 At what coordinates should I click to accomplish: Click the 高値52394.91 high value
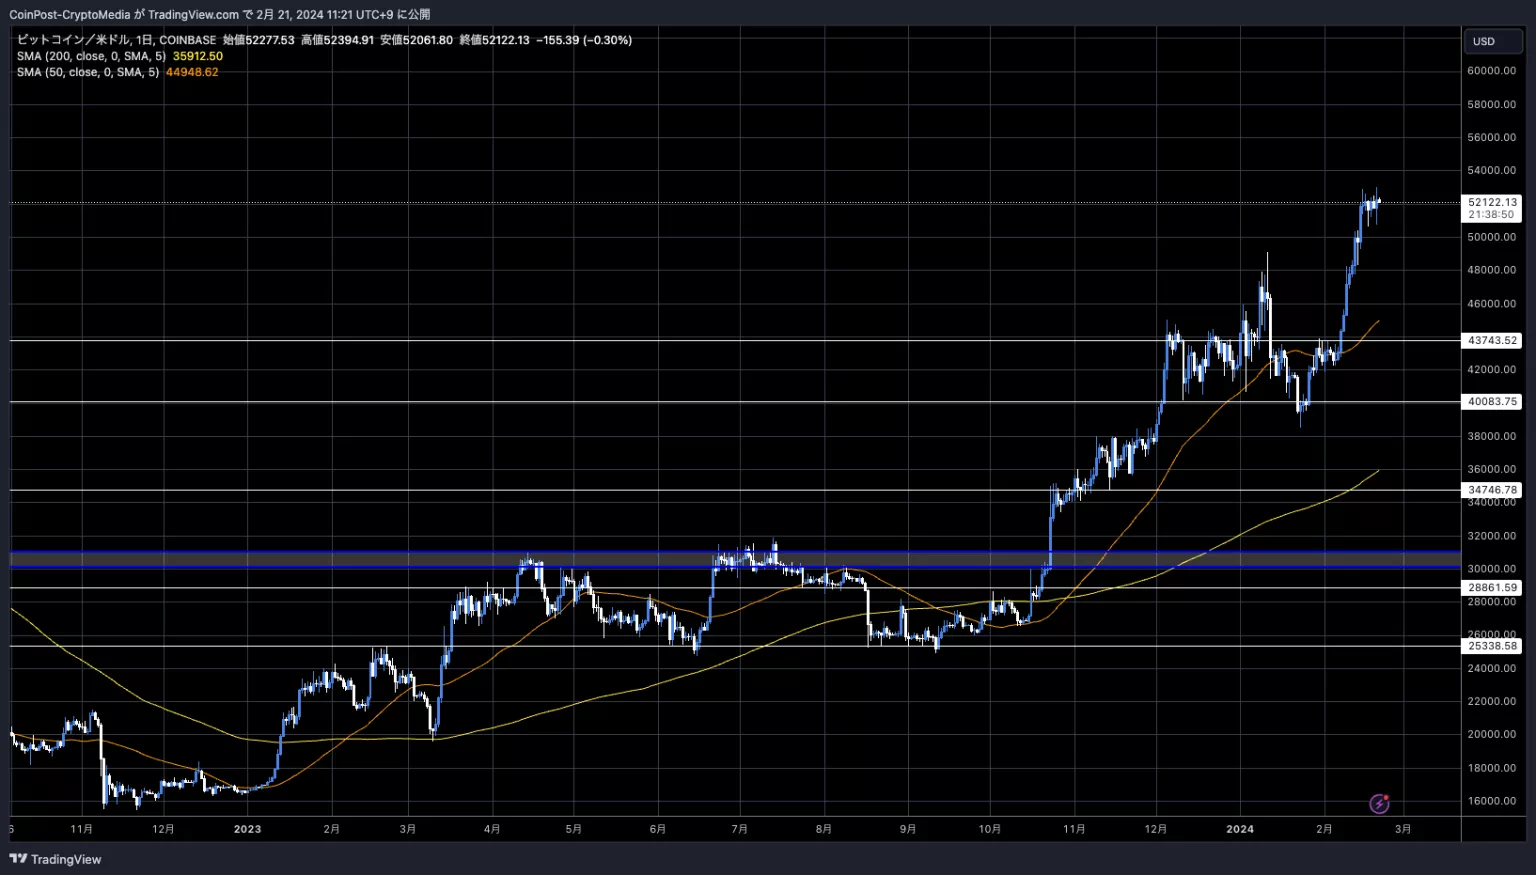coord(337,40)
